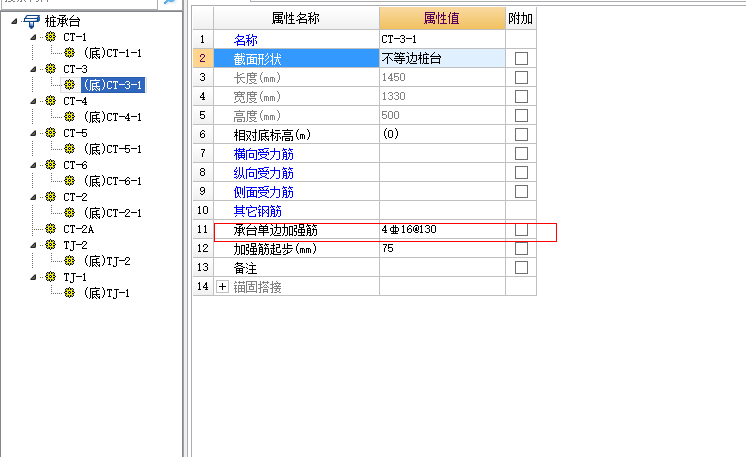The image size is (746, 457).
Task: Click the gear icon beside (底)CT-1-1
Action: (x=69, y=52)
